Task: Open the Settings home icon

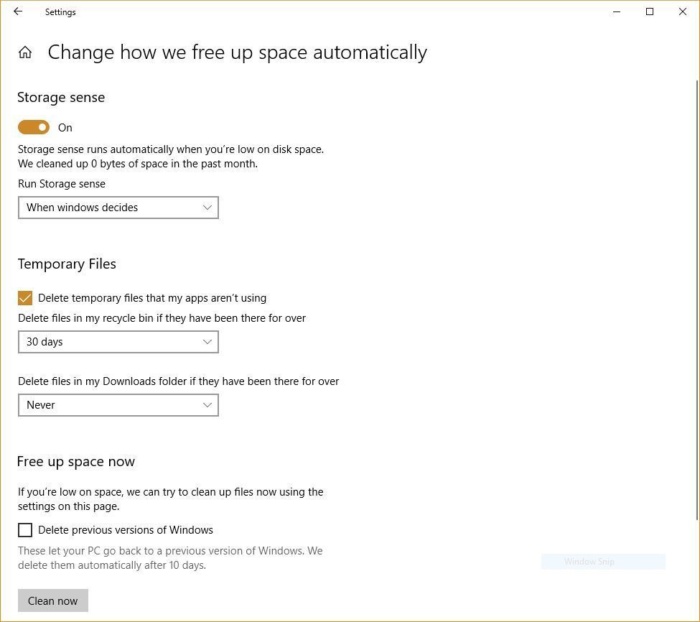Action: coord(25,53)
